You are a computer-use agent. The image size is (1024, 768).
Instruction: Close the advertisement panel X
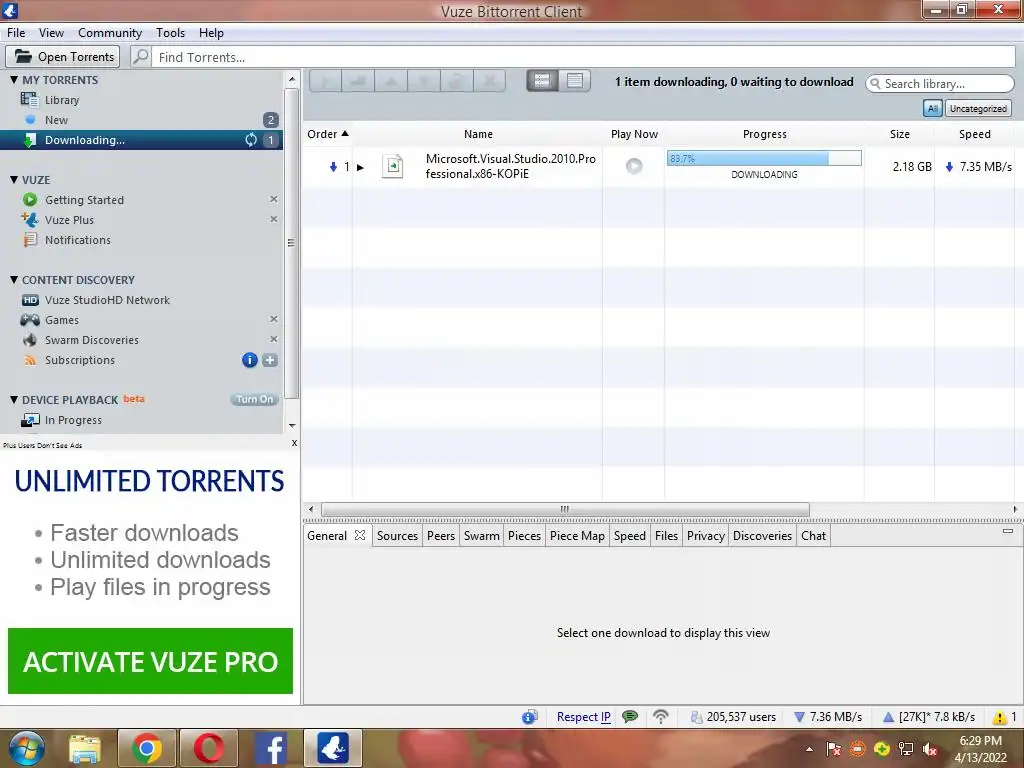pyautogui.click(x=295, y=443)
